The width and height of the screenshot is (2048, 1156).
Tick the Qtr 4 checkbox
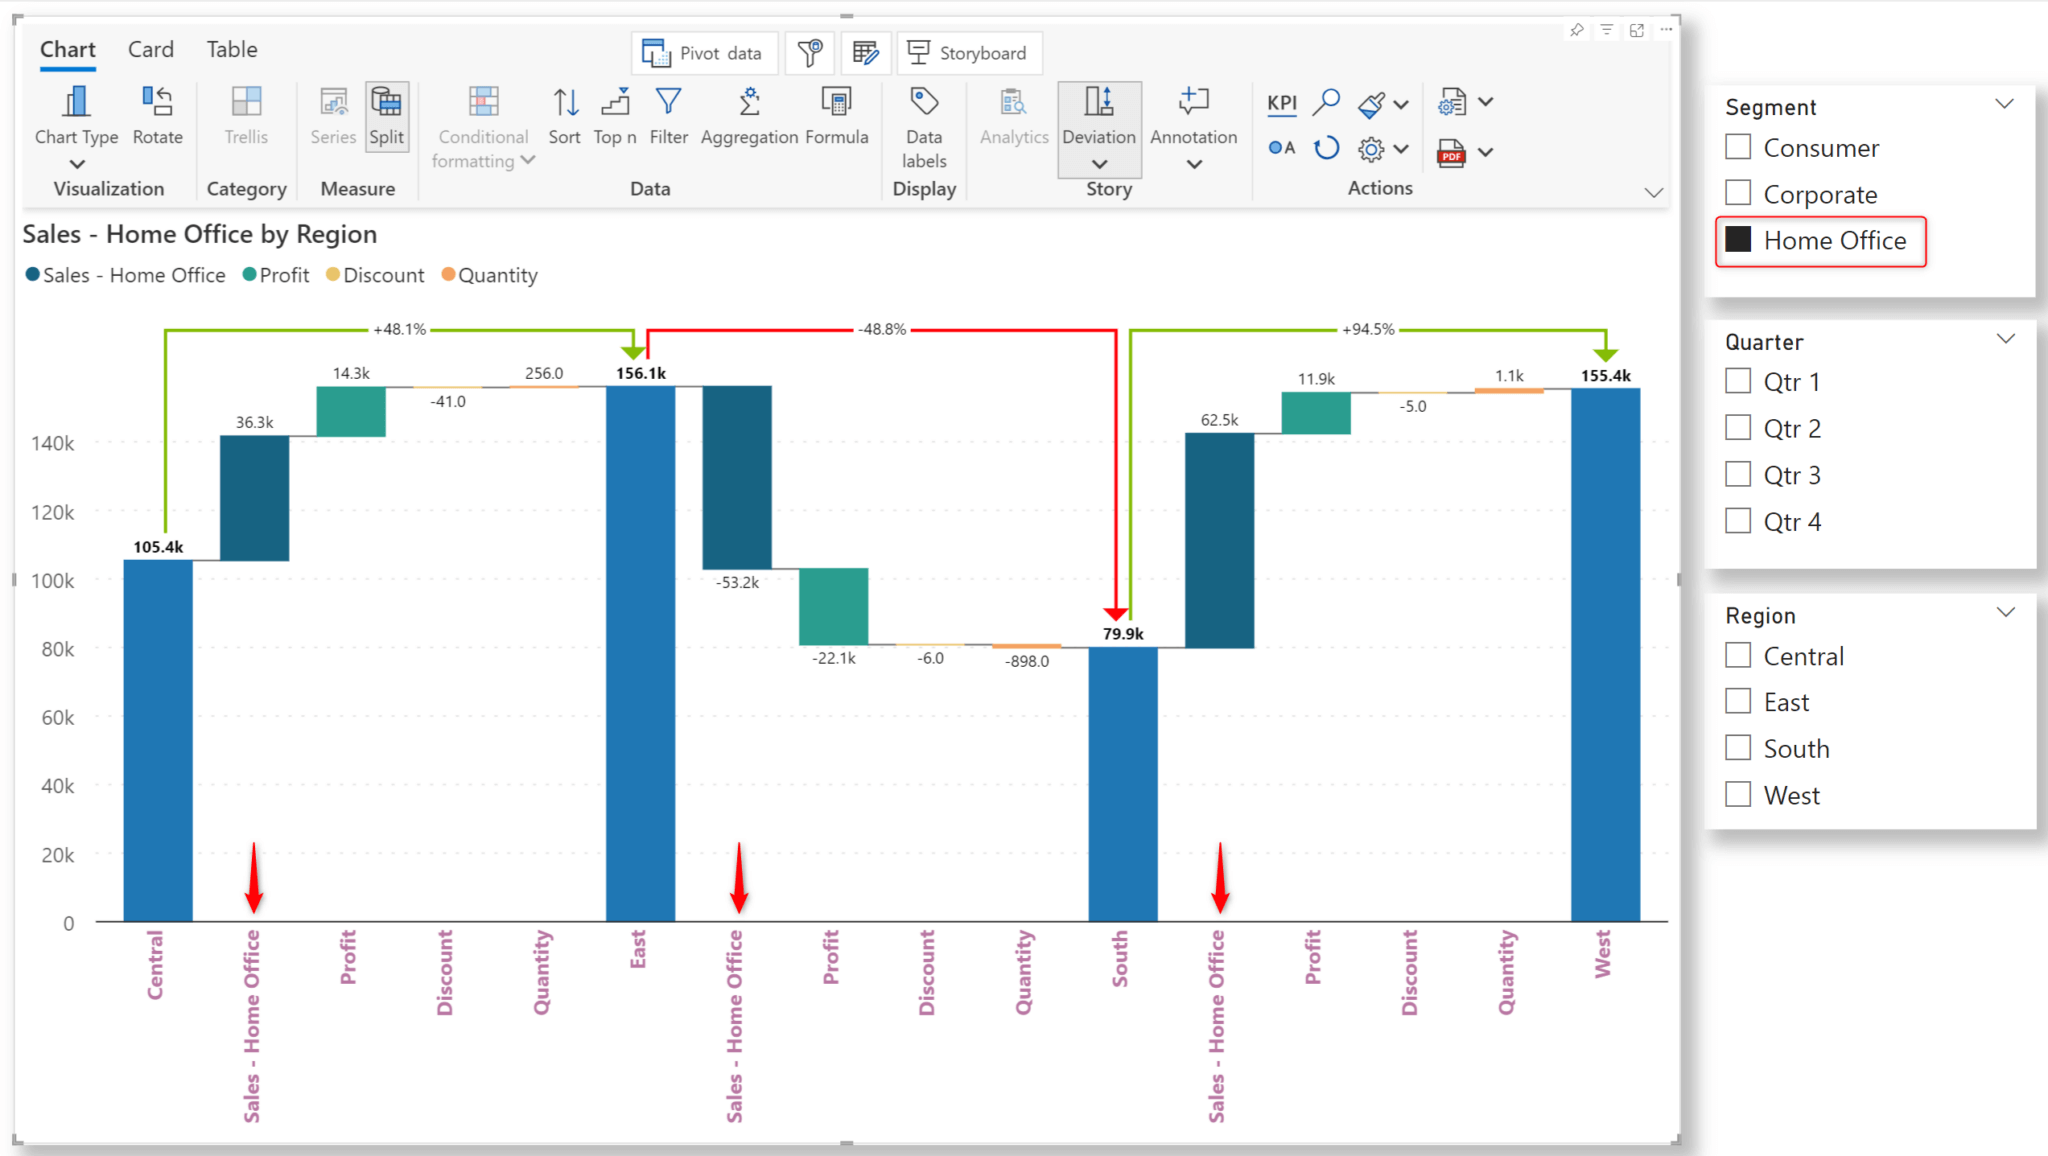click(x=1738, y=521)
